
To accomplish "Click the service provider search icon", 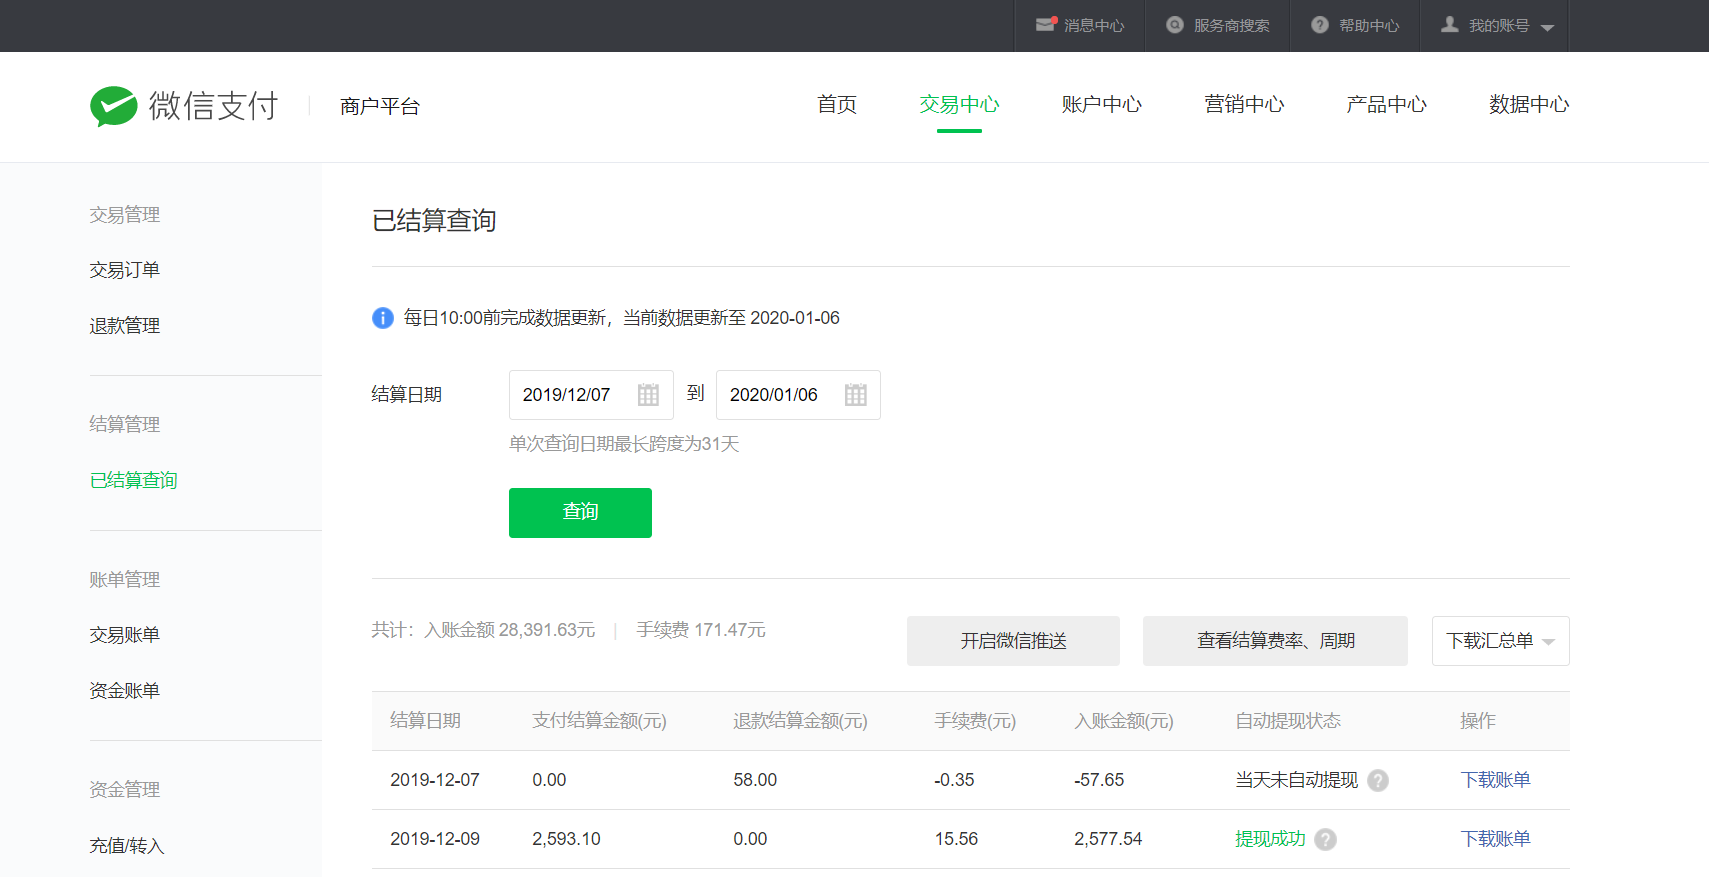I will (x=1175, y=25).
